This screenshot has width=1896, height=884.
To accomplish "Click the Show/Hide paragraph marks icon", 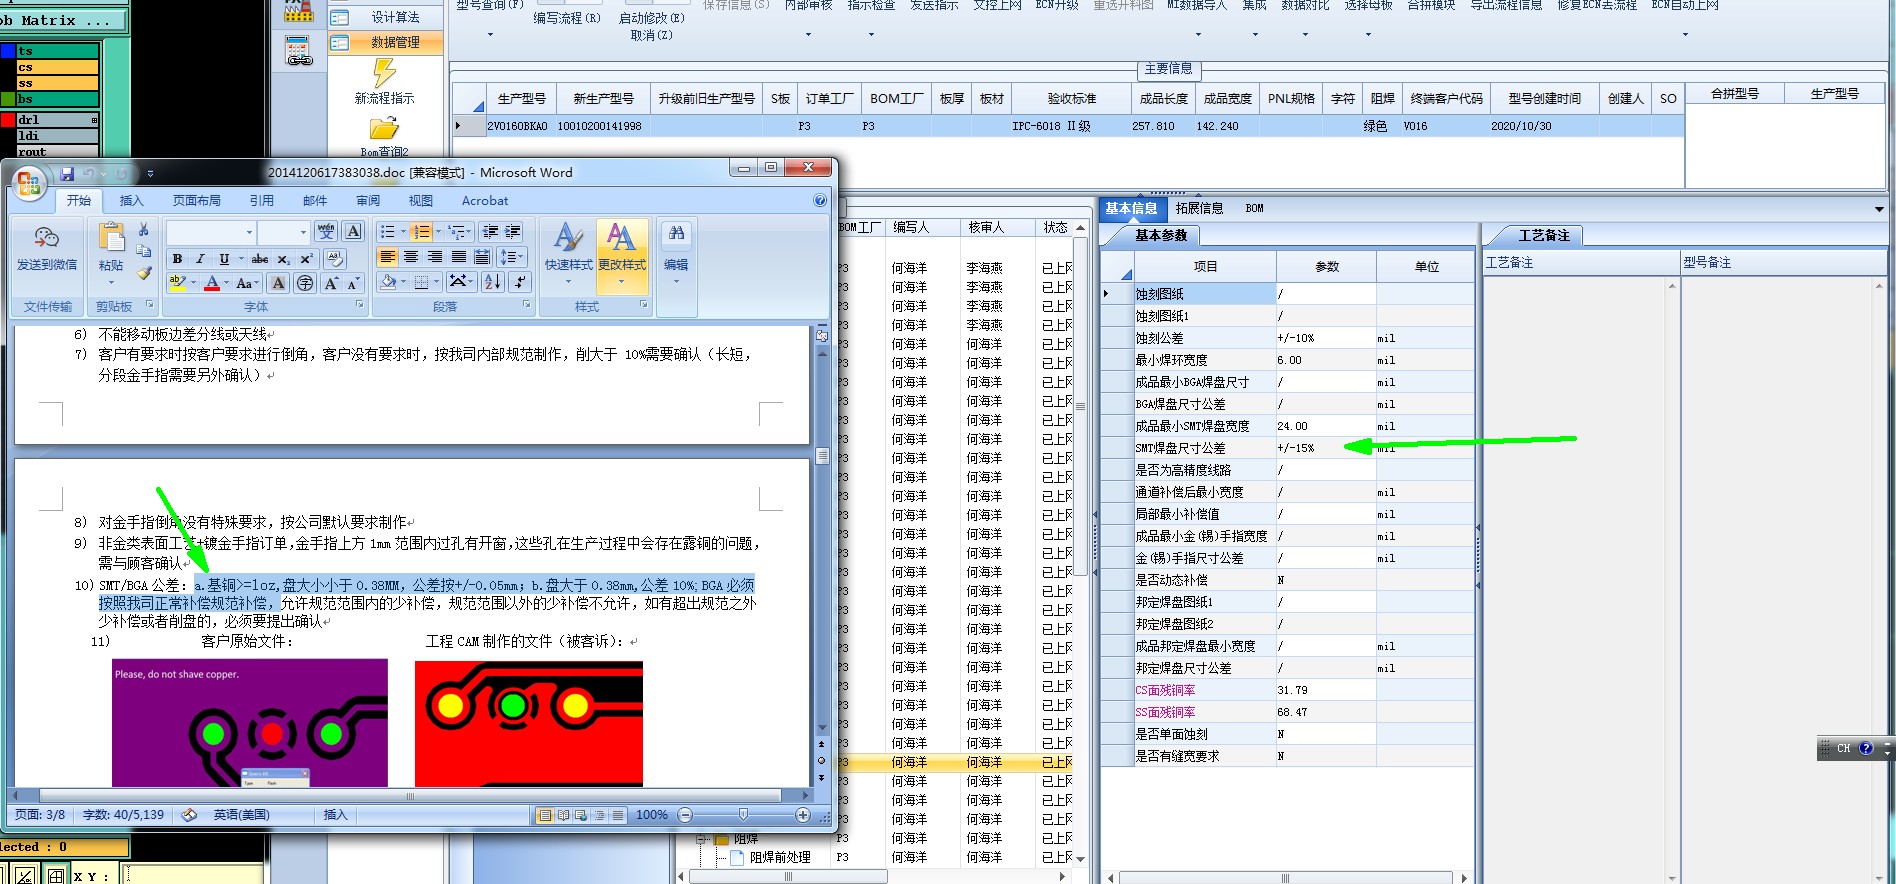I will (520, 283).
